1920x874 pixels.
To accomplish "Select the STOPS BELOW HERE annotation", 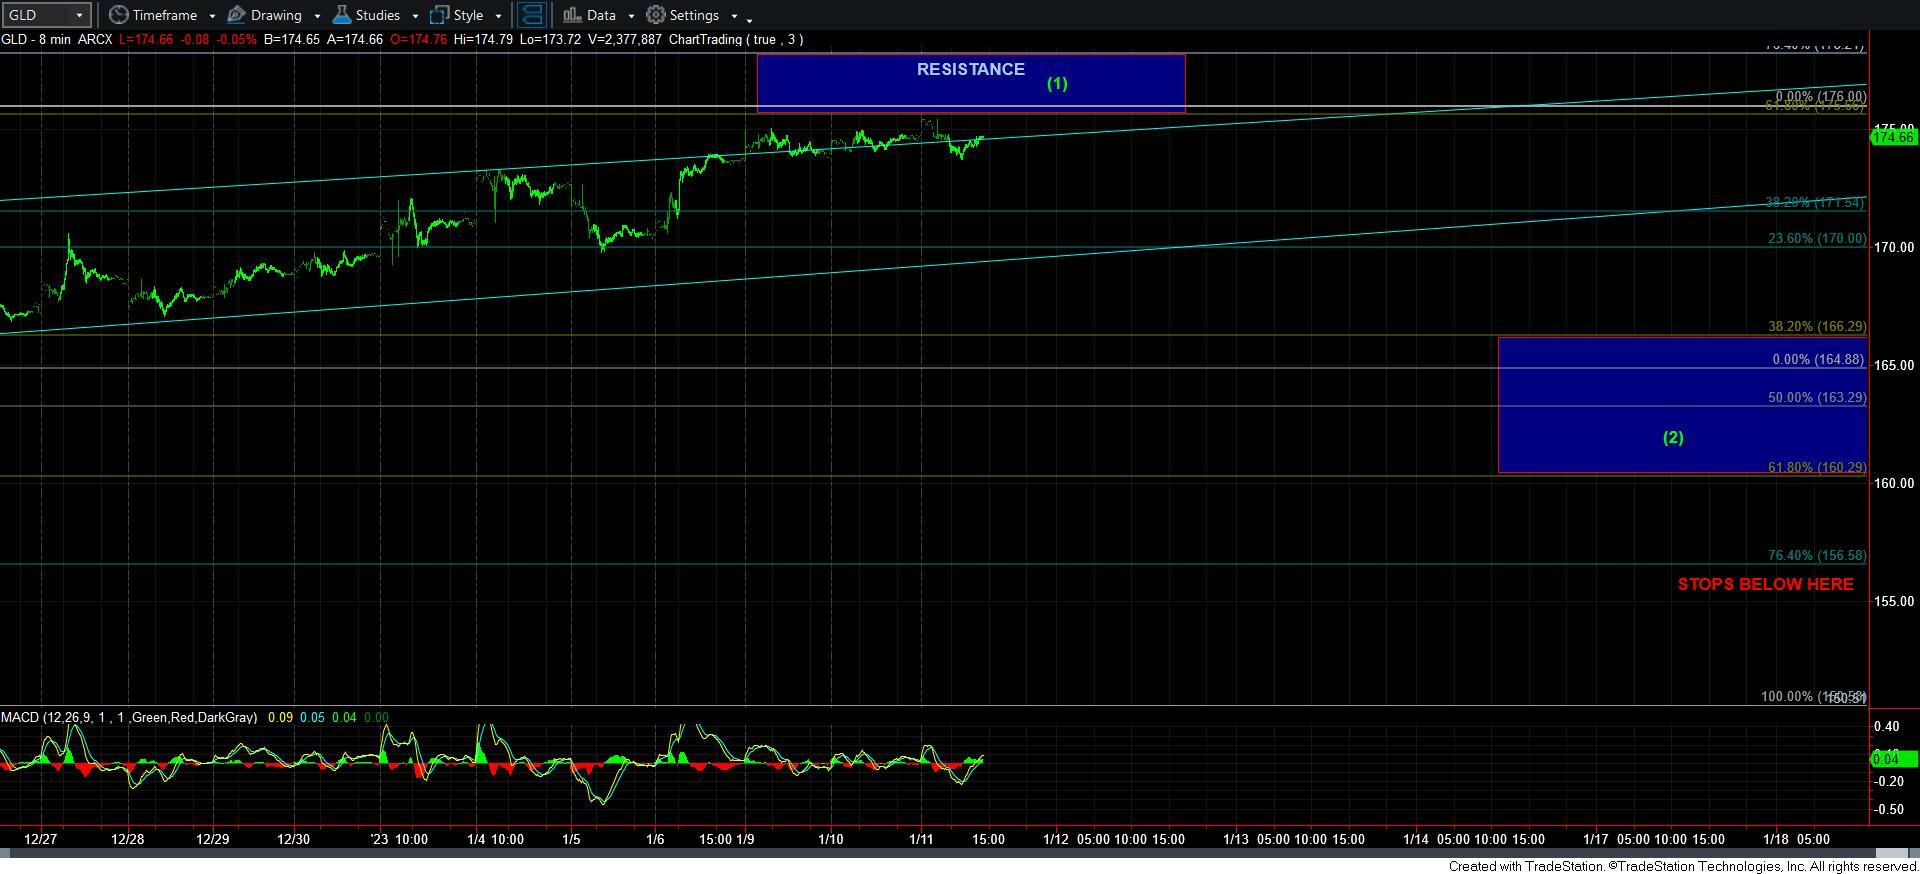I will tap(1765, 584).
